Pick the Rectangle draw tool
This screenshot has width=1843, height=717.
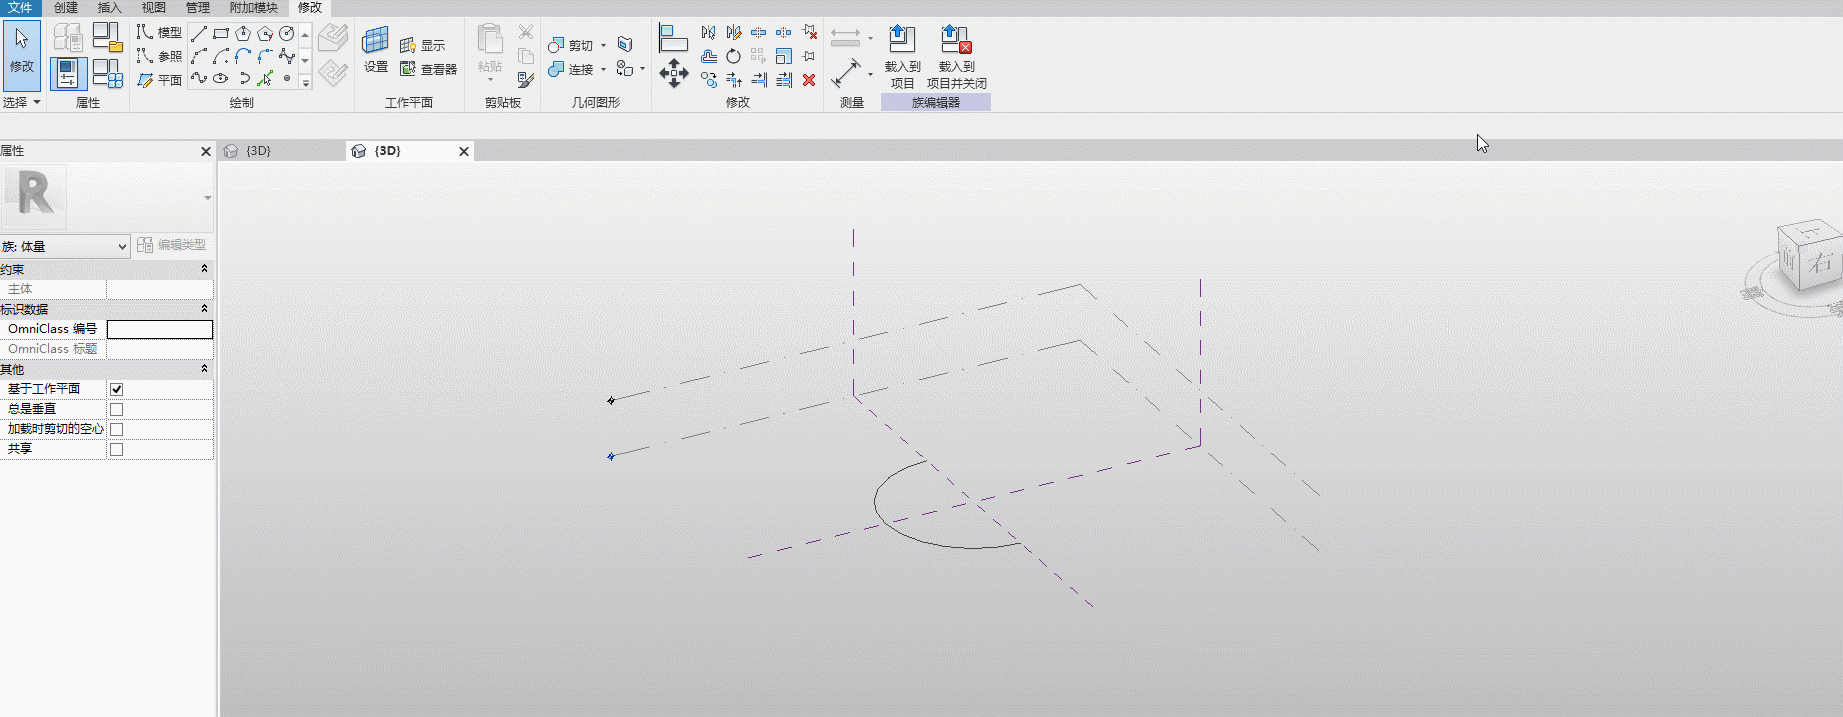coord(221,34)
